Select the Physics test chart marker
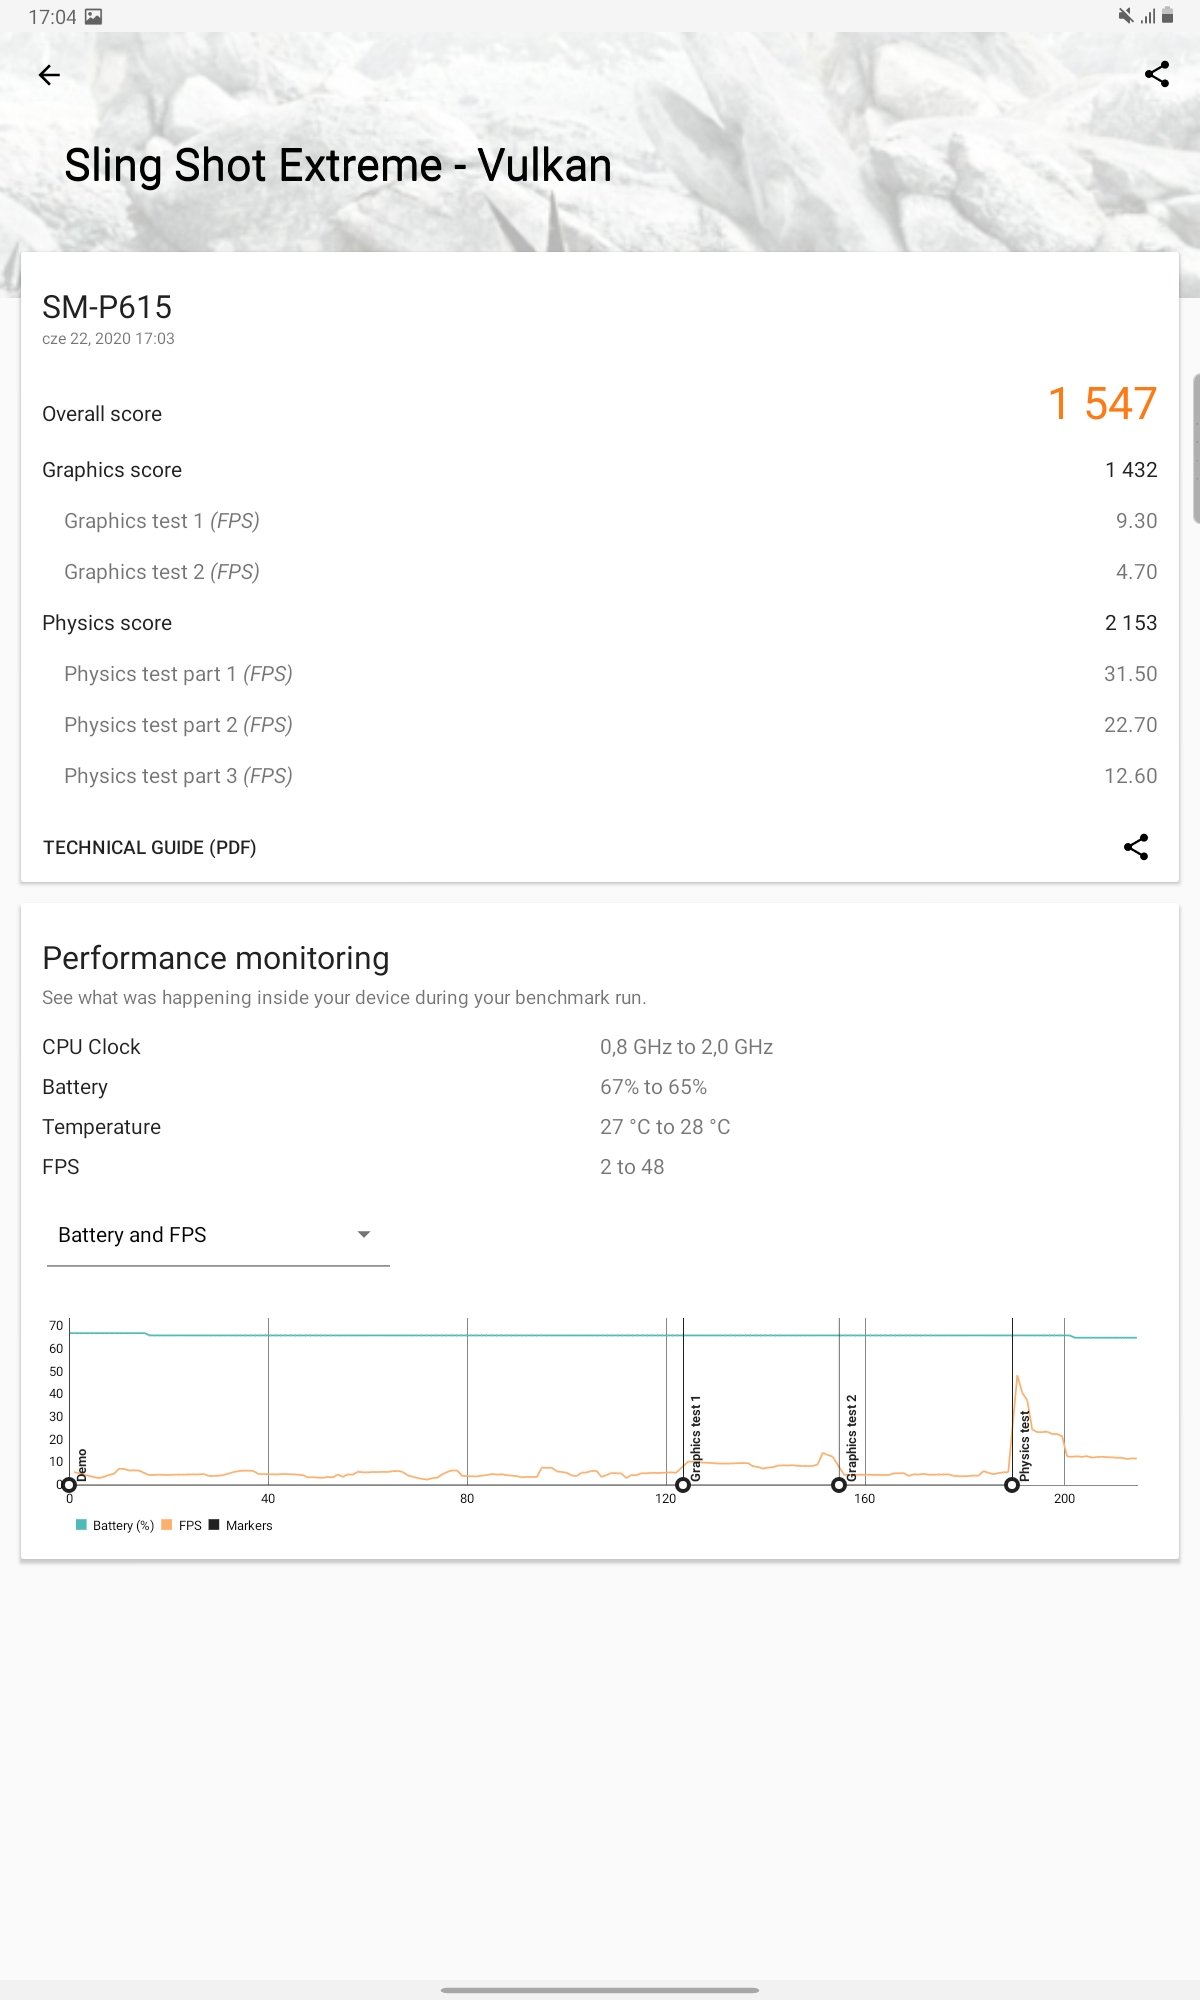The image size is (1200, 2000). 1012,1485
